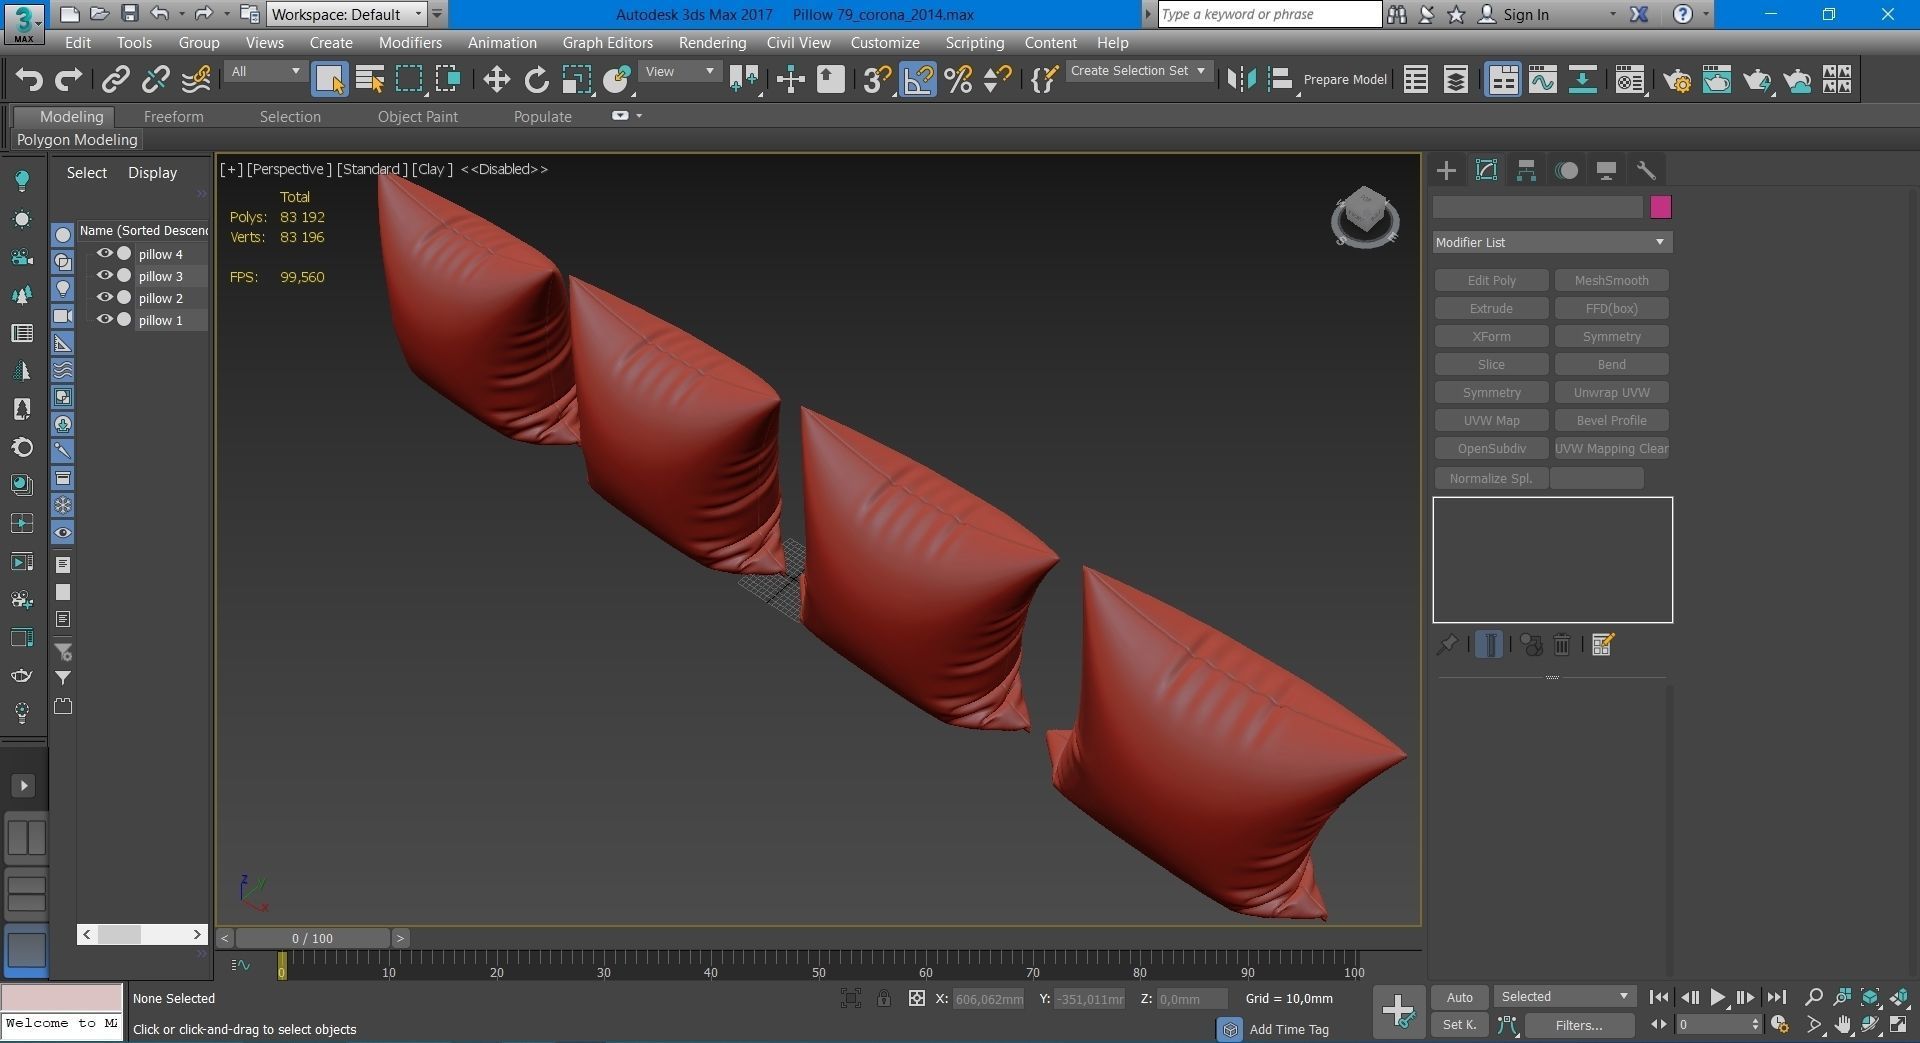The height and width of the screenshot is (1043, 1920).
Task: Switch to the Hierarchy panel
Action: (x=1526, y=170)
